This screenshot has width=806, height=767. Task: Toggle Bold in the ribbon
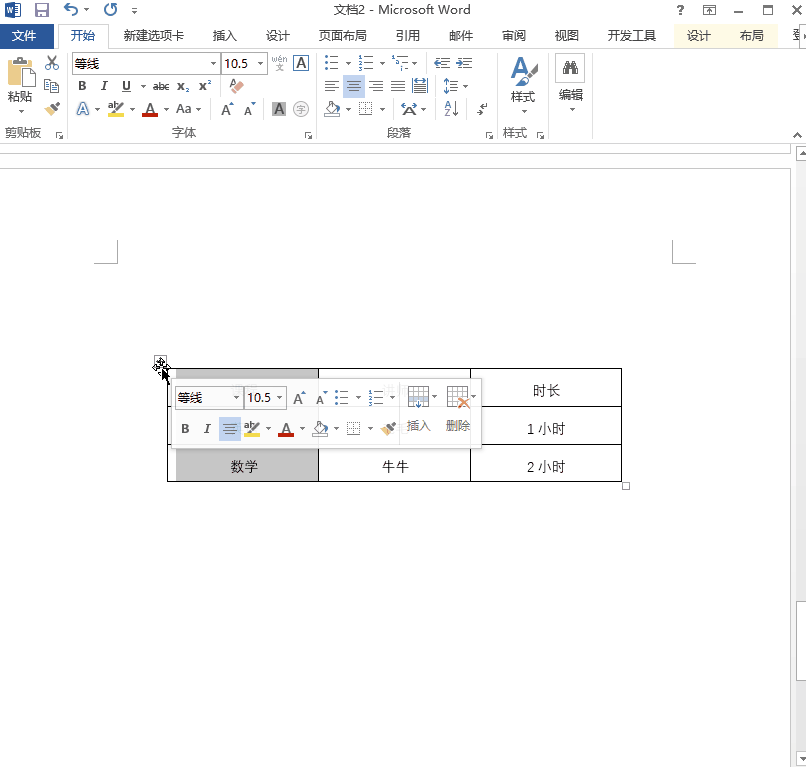click(82, 86)
